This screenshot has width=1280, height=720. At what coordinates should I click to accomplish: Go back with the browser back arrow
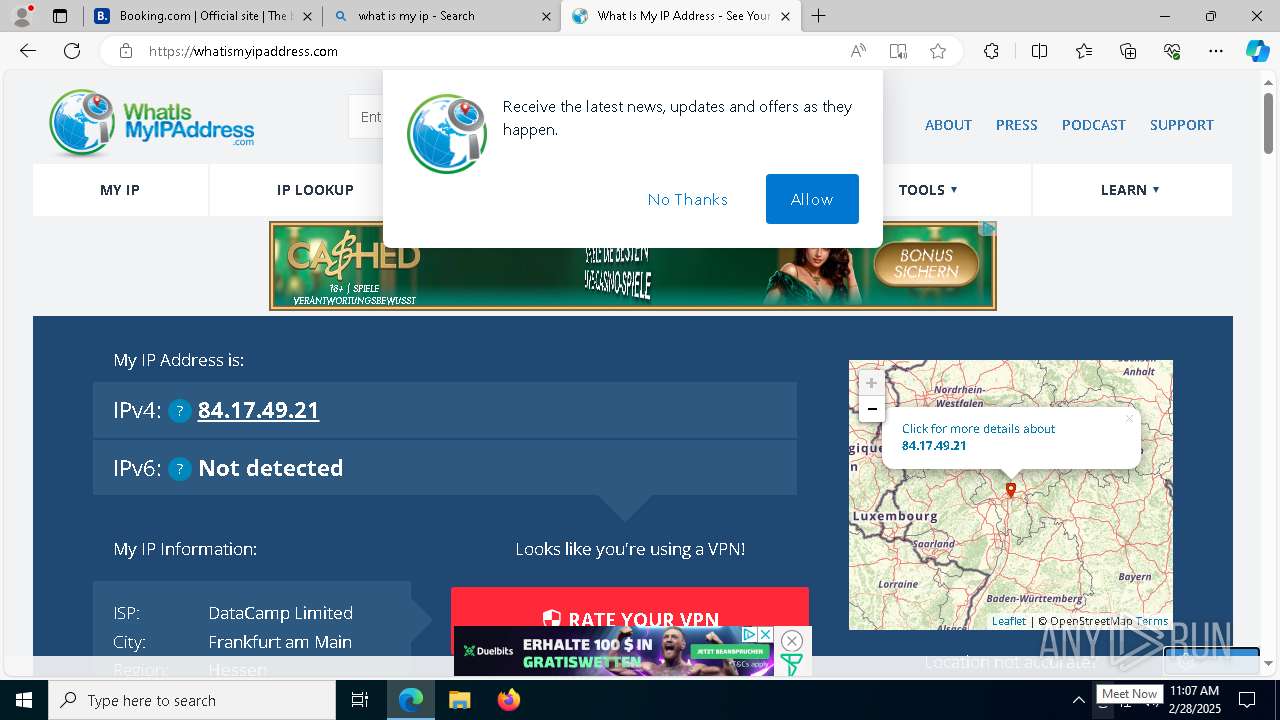coord(28,51)
